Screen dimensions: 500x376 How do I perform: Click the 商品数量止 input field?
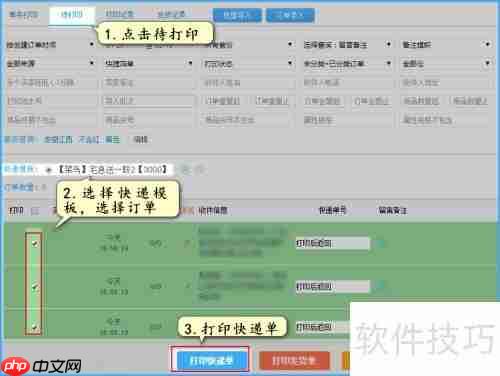[x=471, y=101]
